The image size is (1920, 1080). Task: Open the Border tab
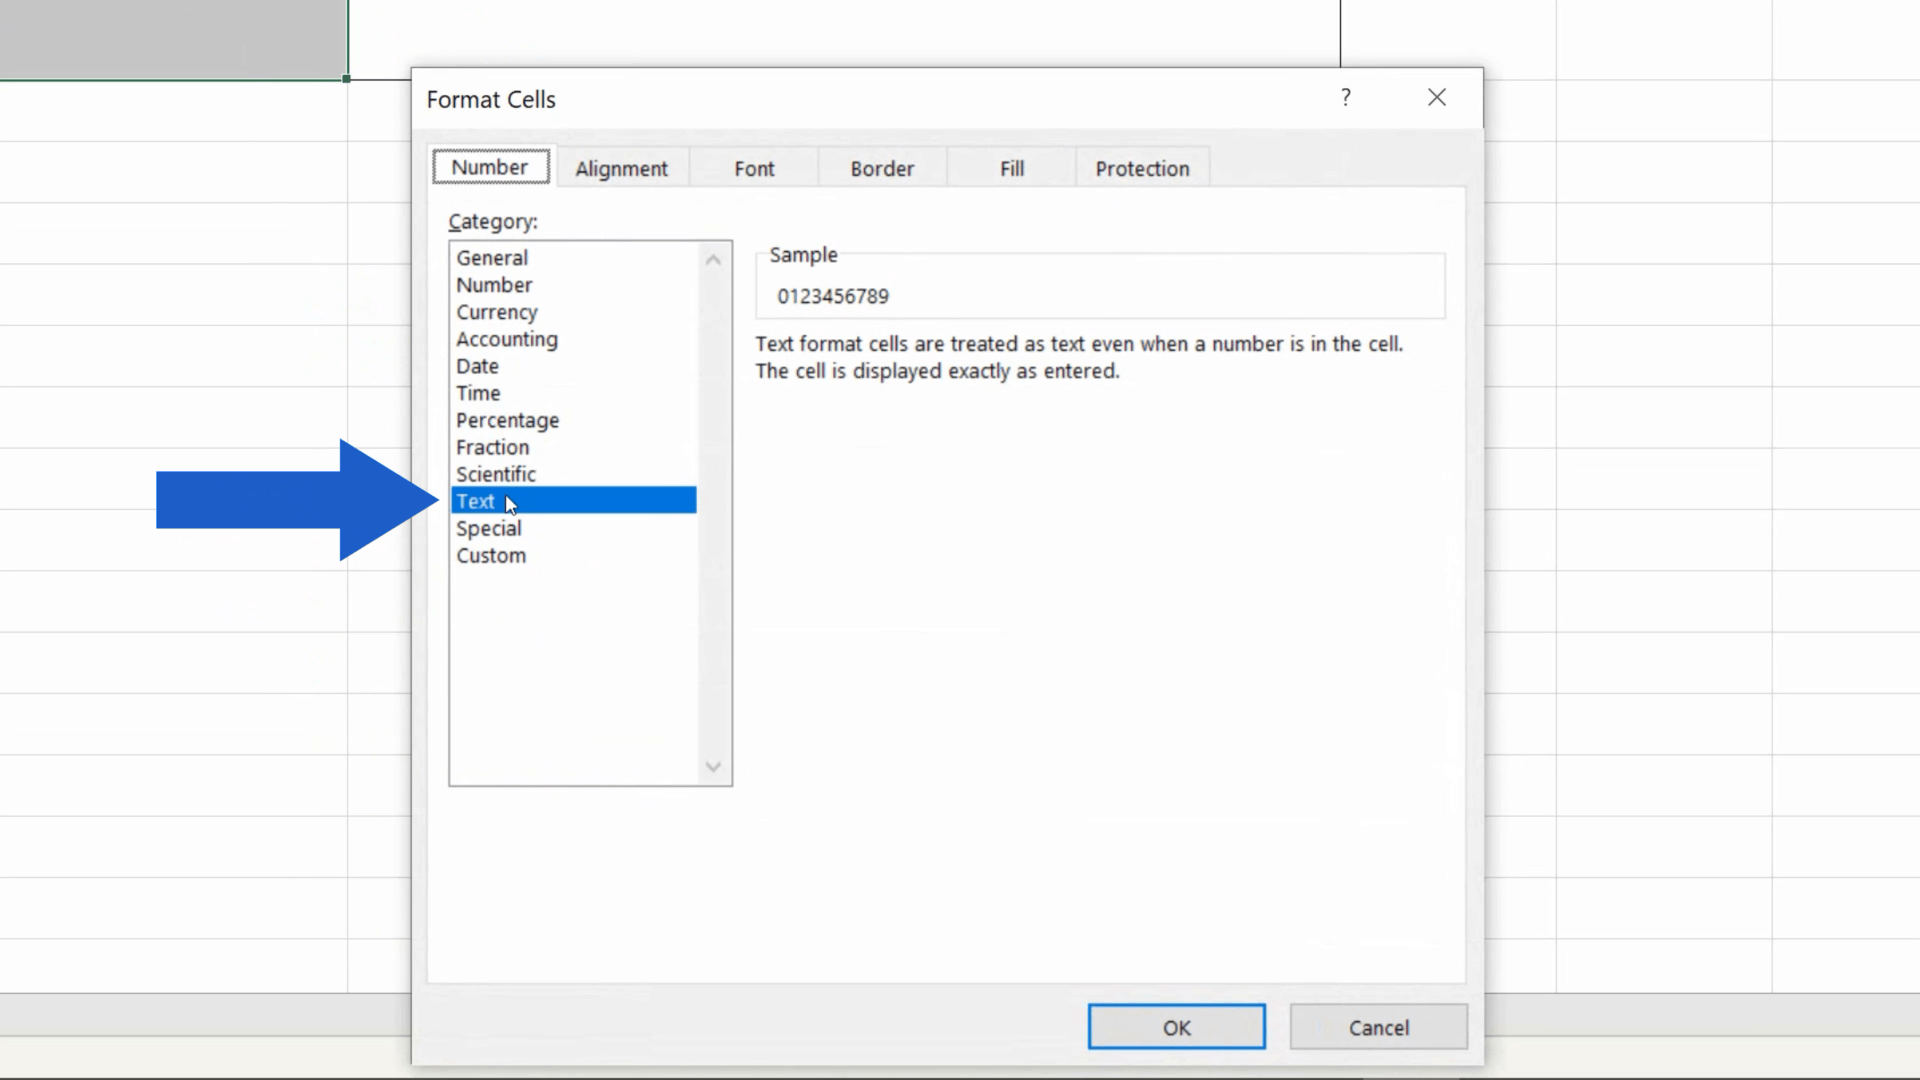point(881,168)
